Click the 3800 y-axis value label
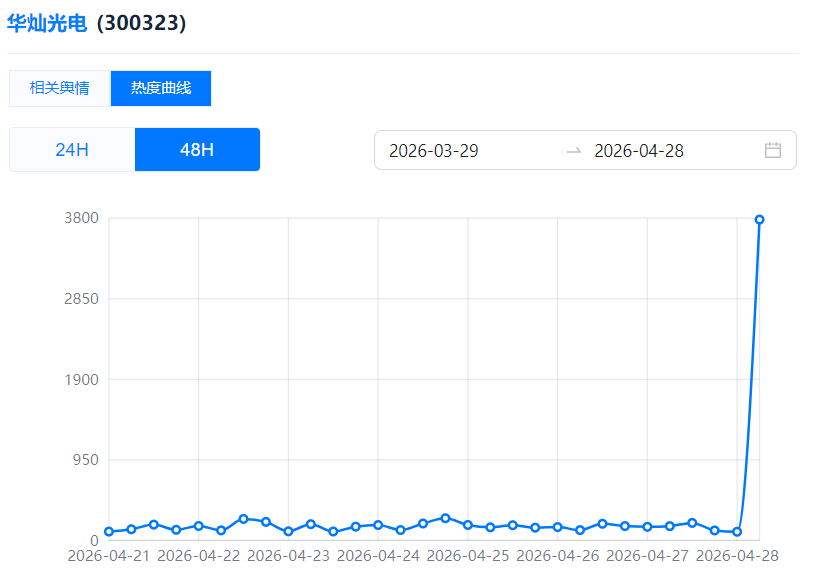The width and height of the screenshot is (819, 570). (81, 218)
